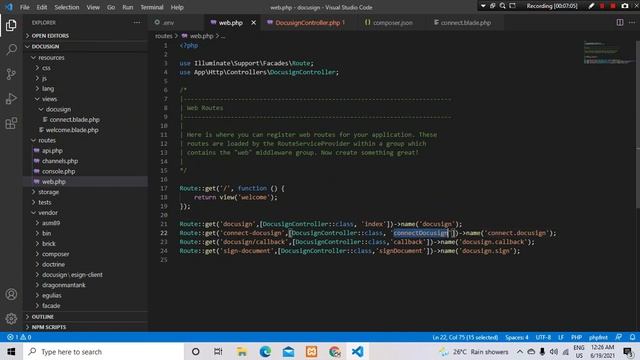This screenshot has width=640, height=360.
Task: Close the web.php editor tab
Action: click(x=253, y=22)
